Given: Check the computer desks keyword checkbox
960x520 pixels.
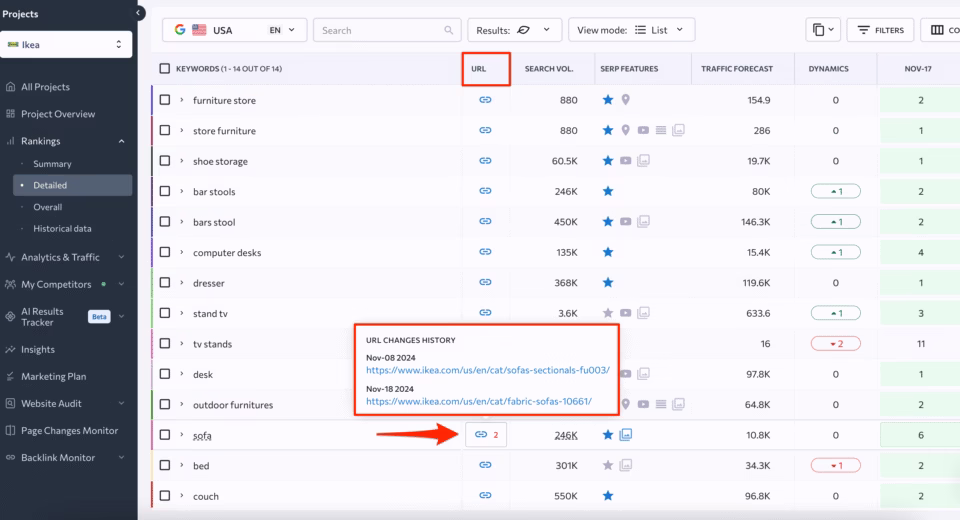Looking at the screenshot, I should (x=165, y=252).
